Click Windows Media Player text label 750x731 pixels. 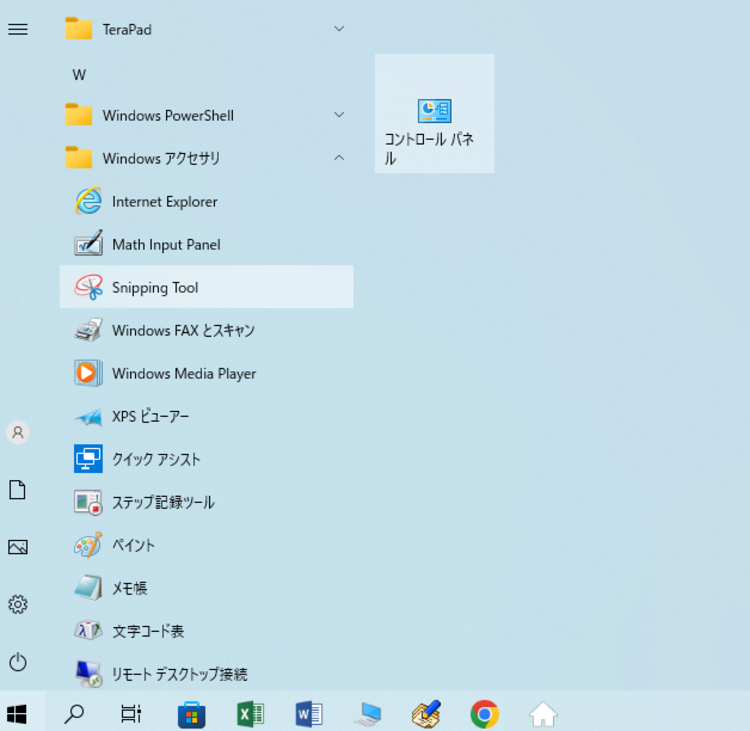184,374
